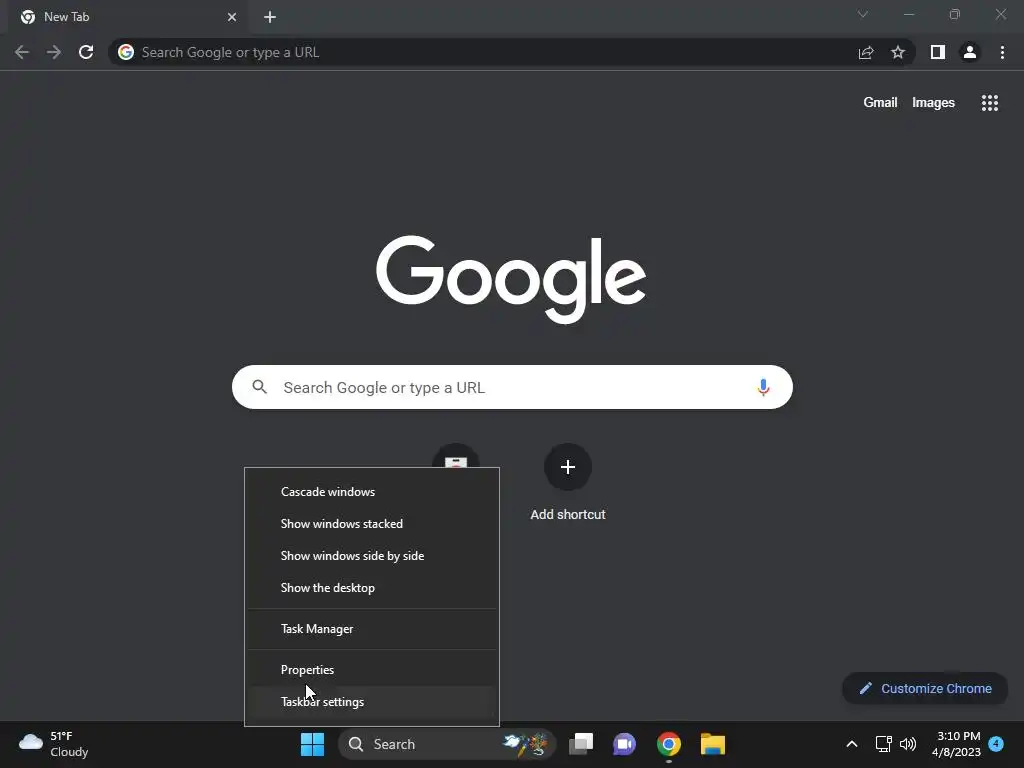Click the Add shortcut plus icon
Viewport: 1024px width, 768px height.
(568, 467)
